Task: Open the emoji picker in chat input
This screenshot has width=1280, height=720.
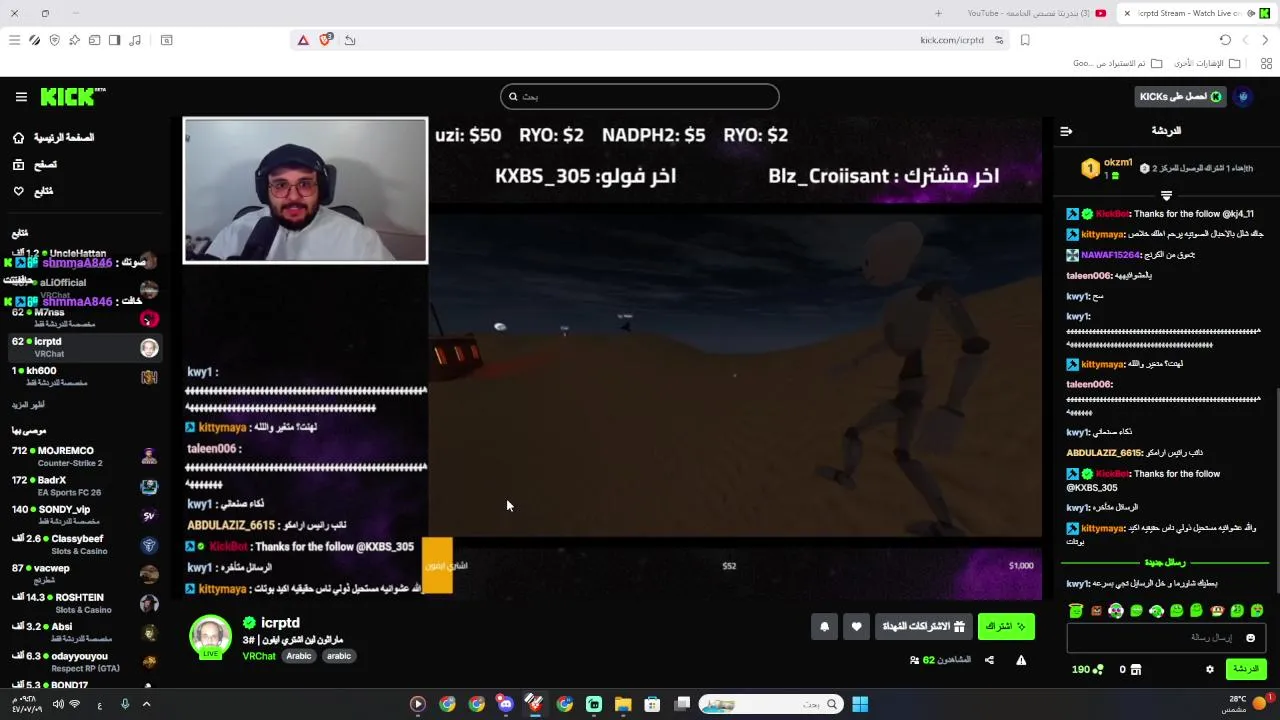Action: 1250,638
